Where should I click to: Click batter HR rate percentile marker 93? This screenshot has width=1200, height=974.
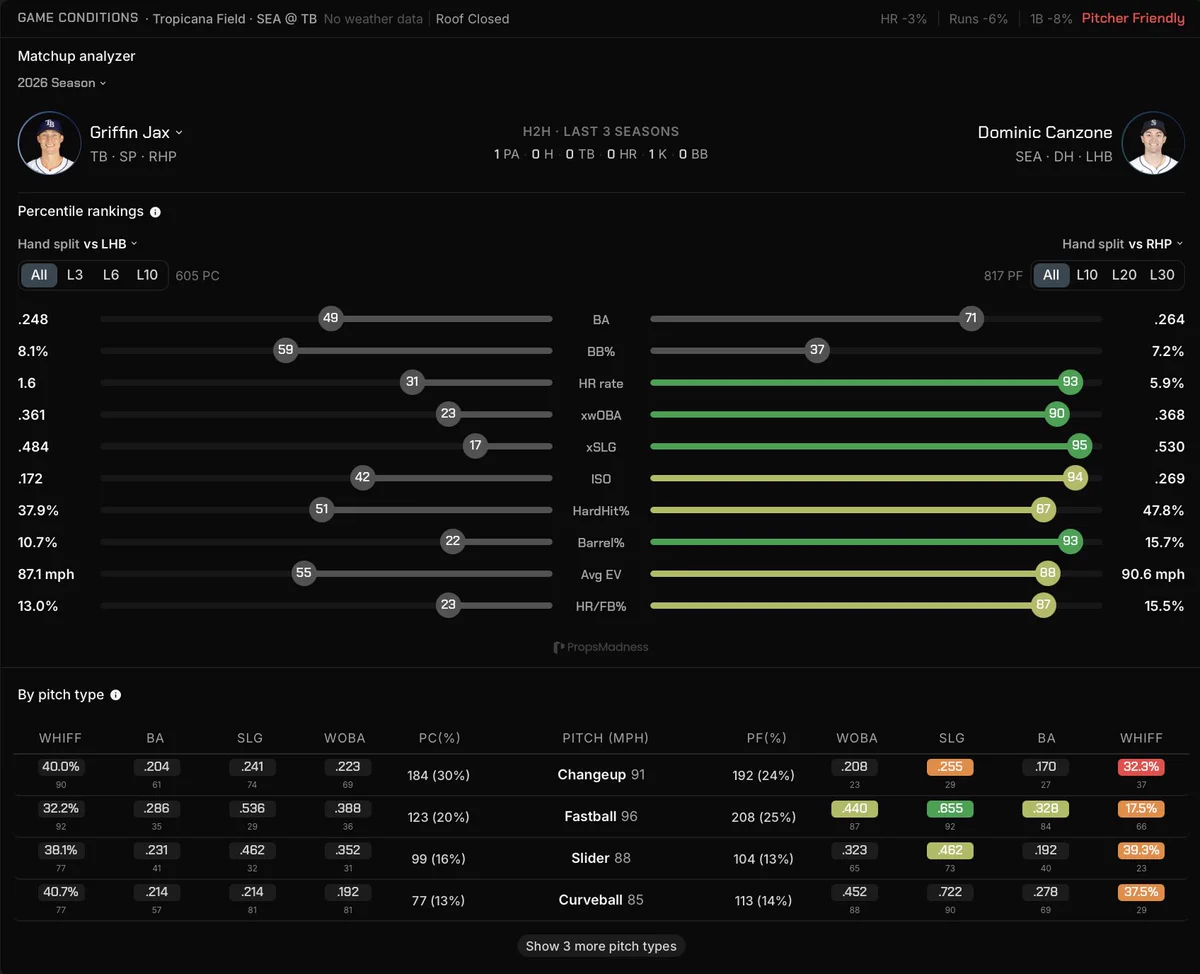pos(1071,383)
